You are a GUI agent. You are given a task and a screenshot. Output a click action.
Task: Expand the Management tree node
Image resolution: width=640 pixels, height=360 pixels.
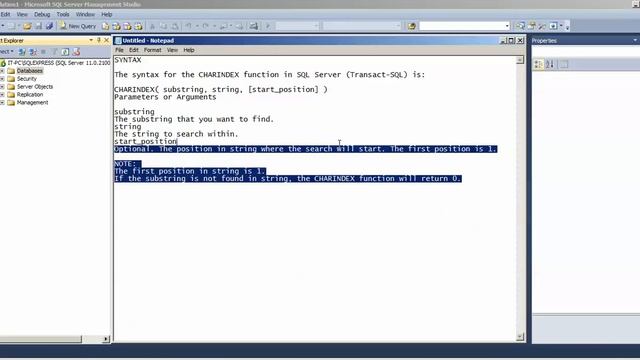click(x=2, y=102)
